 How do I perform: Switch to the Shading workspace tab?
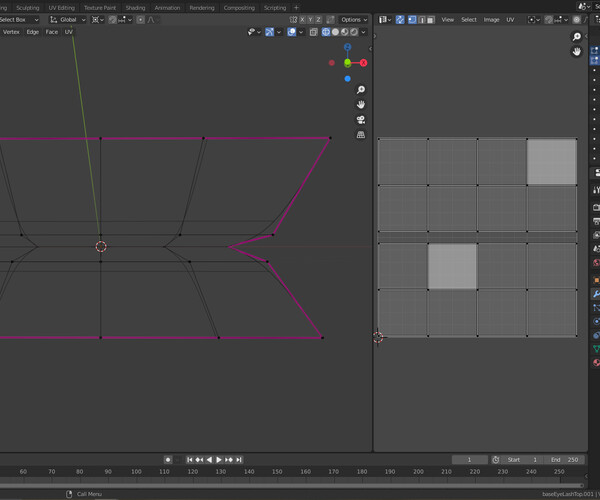pyautogui.click(x=135, y=8)
